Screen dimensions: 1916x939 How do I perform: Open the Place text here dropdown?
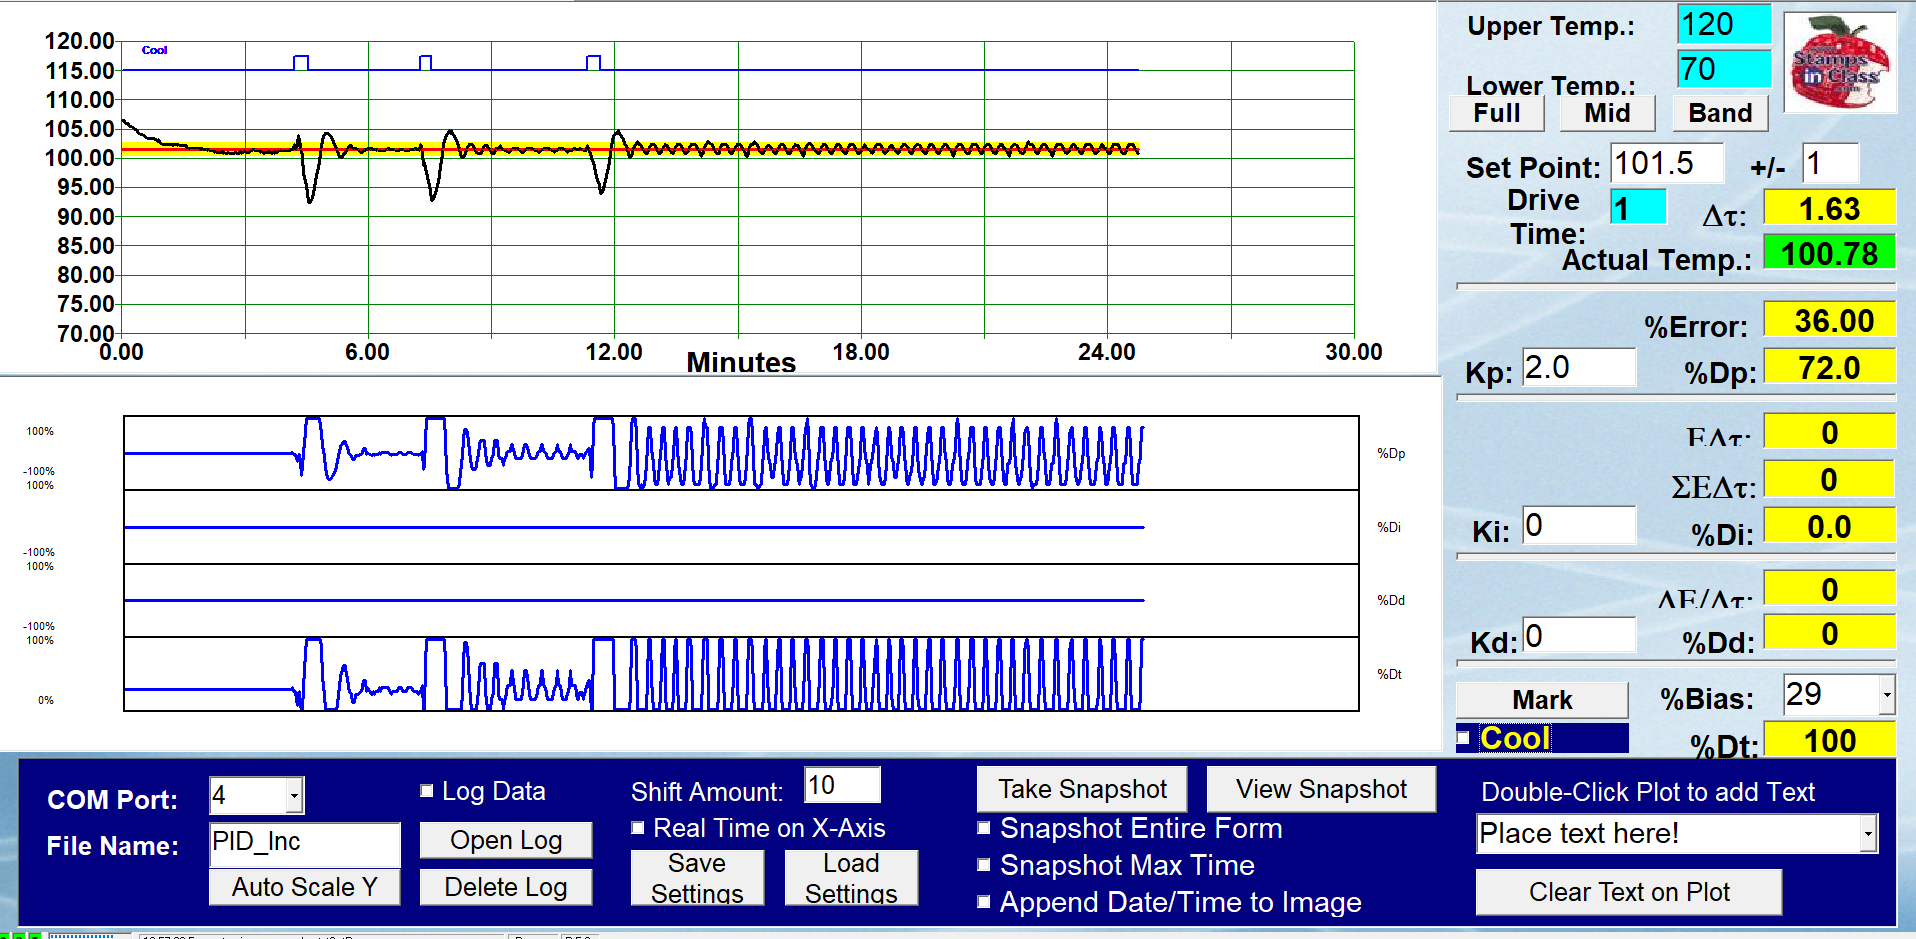click(1868, 834)
